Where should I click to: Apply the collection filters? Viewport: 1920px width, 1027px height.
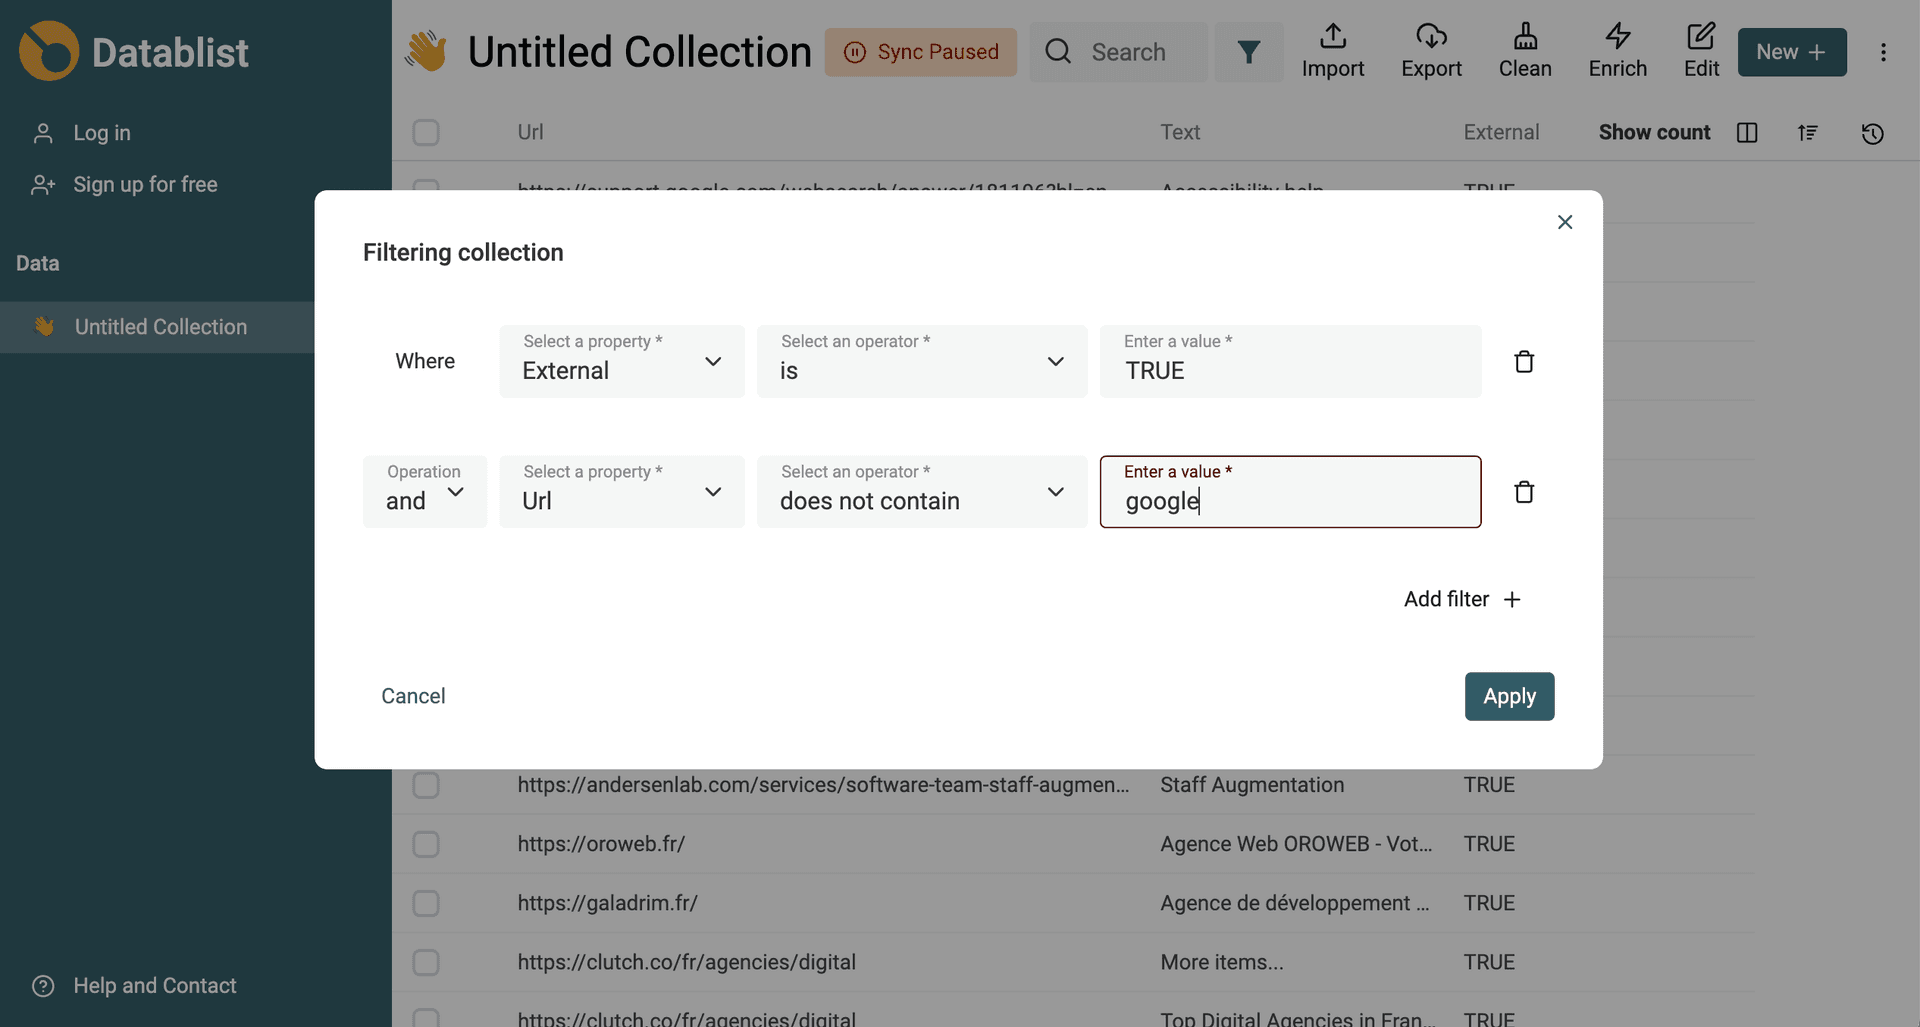point(1509,696)
